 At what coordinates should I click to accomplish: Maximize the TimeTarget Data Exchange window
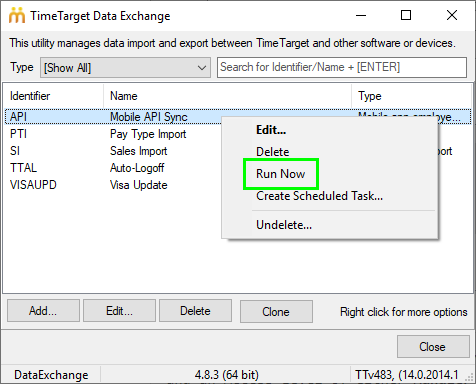406,15
